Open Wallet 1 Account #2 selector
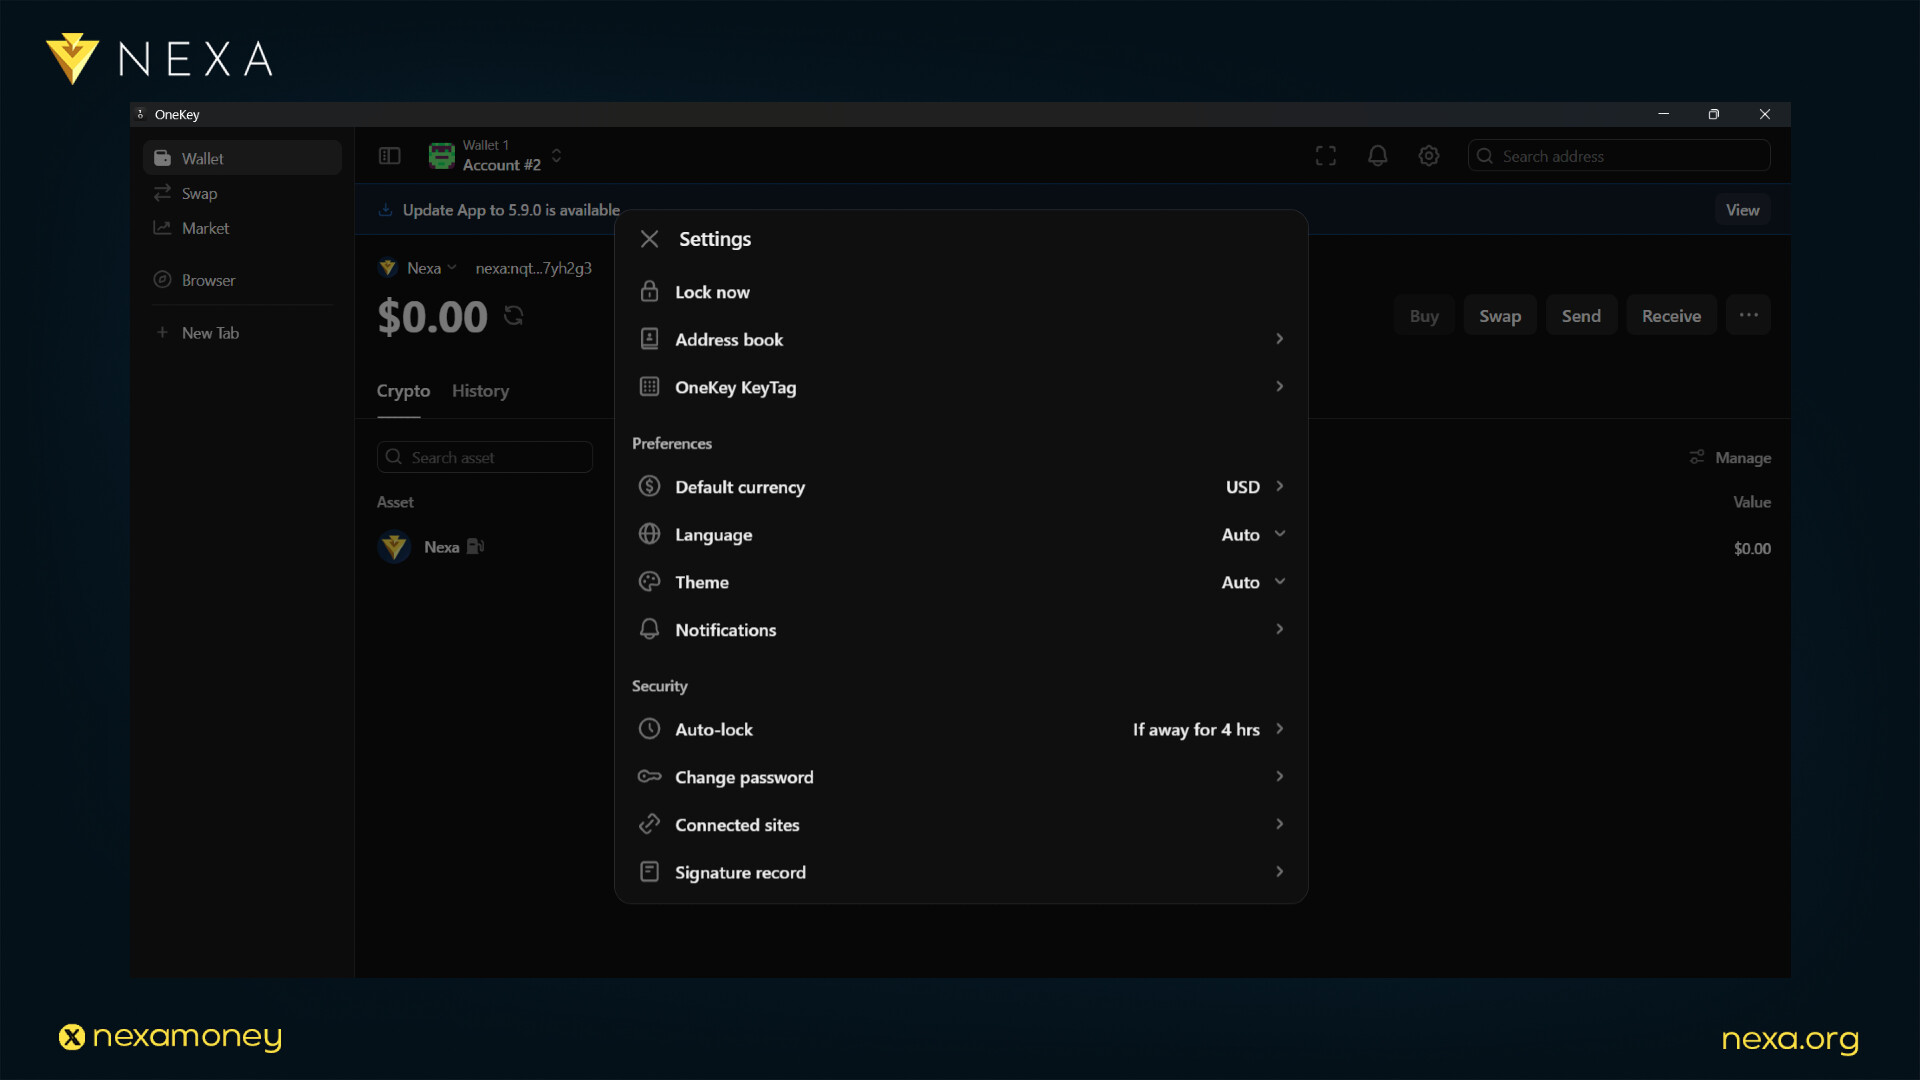The image size is (1920, 1080). (496, 156)
